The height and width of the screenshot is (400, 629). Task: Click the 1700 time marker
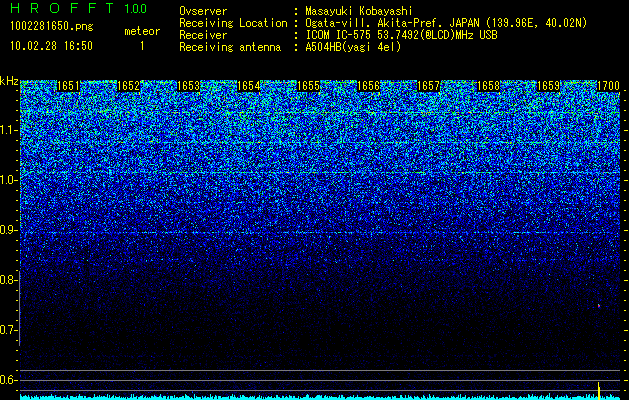[608, 86]
